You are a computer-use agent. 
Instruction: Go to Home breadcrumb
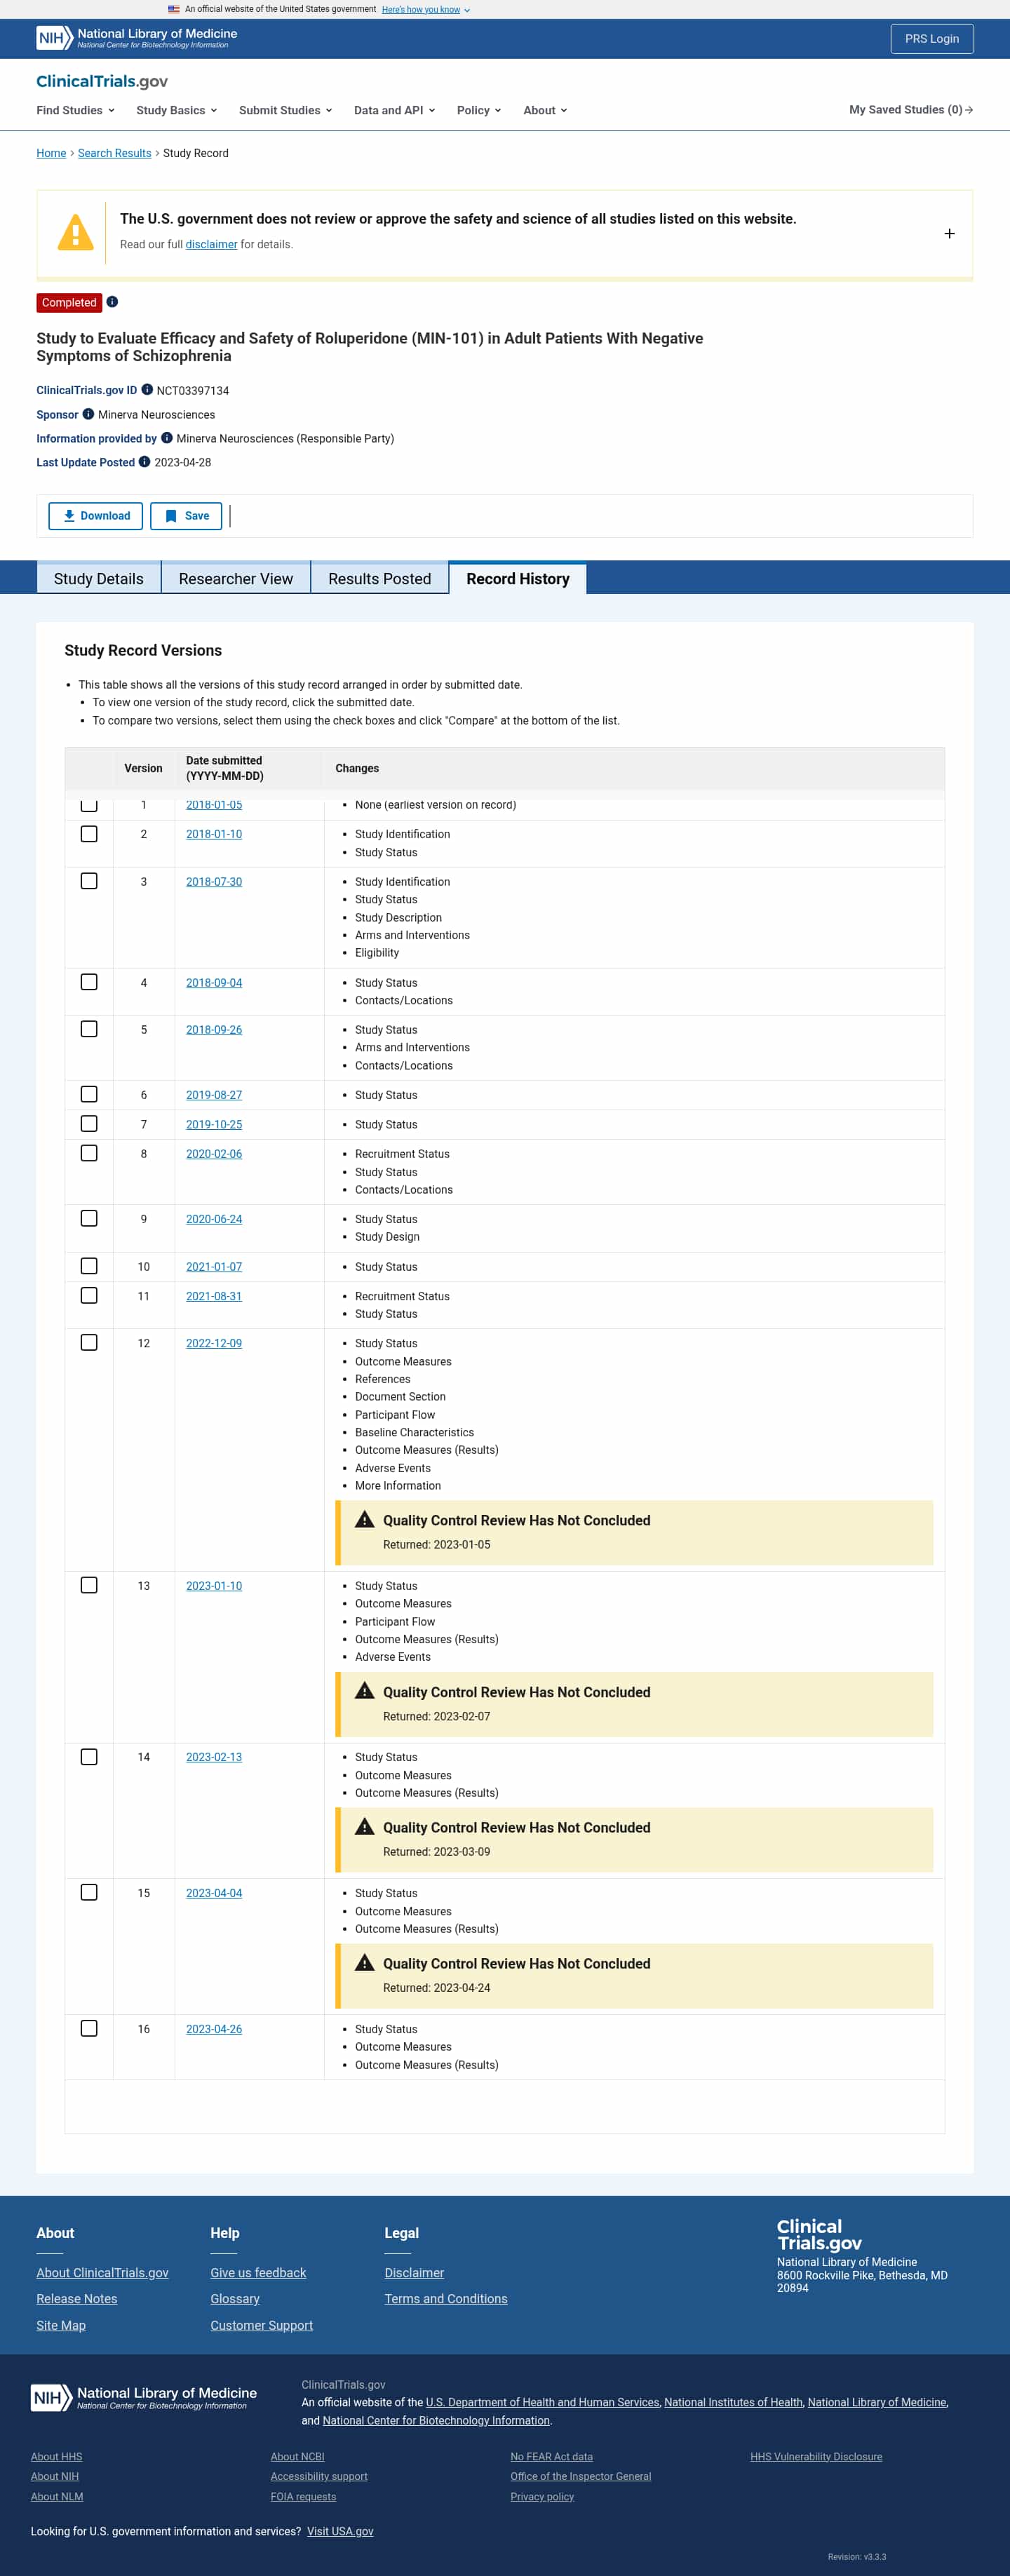click(51, 153)
